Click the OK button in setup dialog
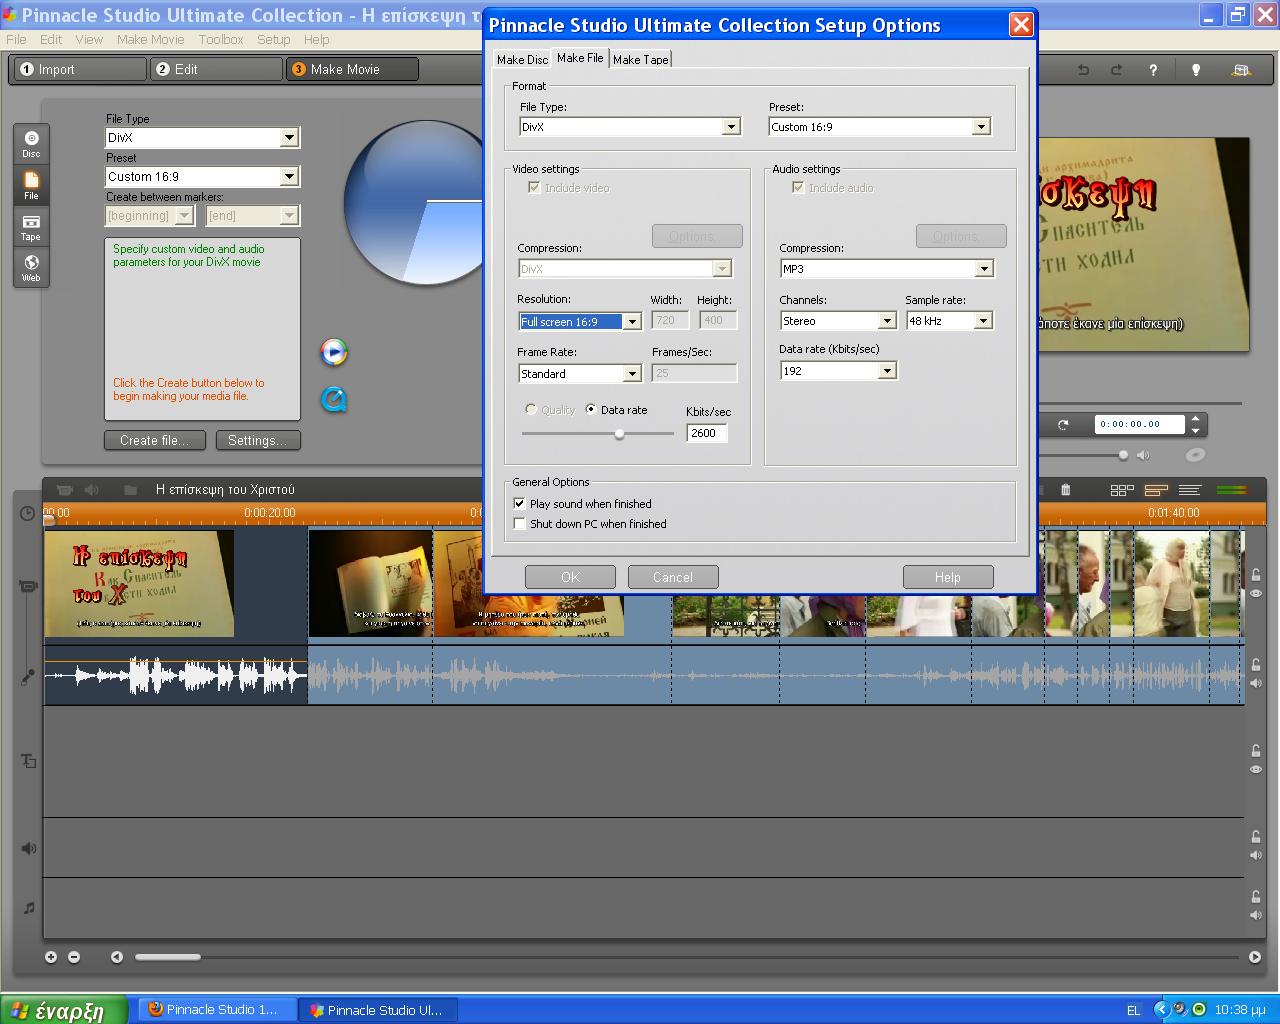Image resolution: width=1280 pixels, height=1024 pixels. click(x=570, y=577)
